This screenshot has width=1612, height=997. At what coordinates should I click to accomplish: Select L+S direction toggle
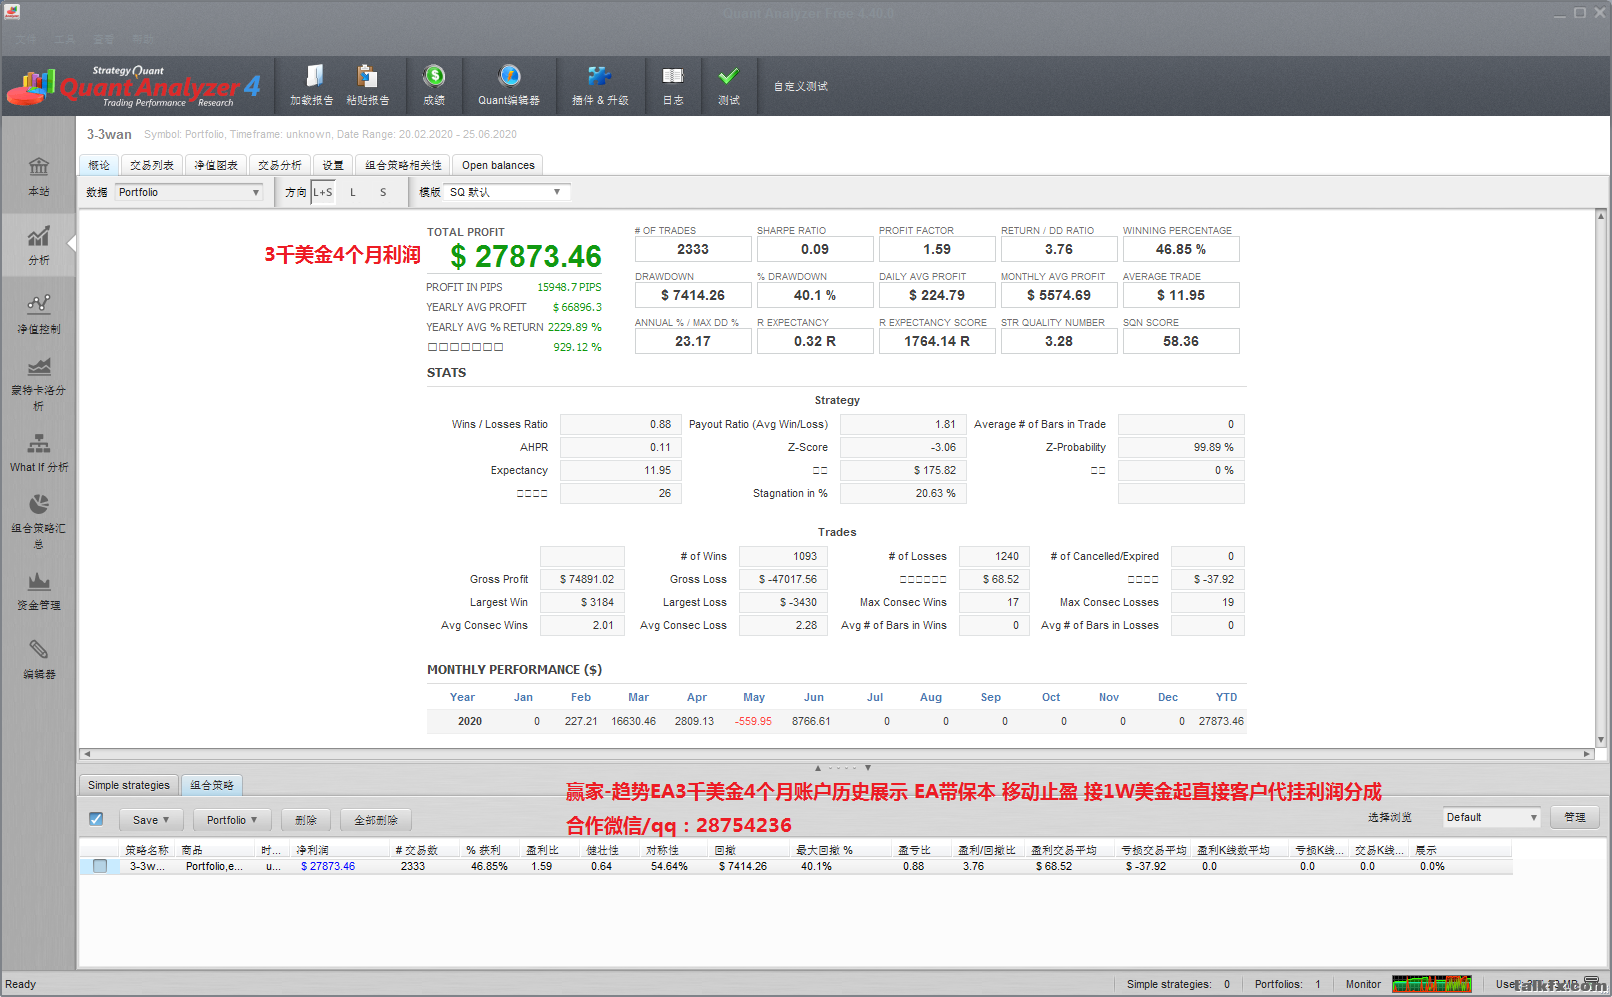point(322,192)
